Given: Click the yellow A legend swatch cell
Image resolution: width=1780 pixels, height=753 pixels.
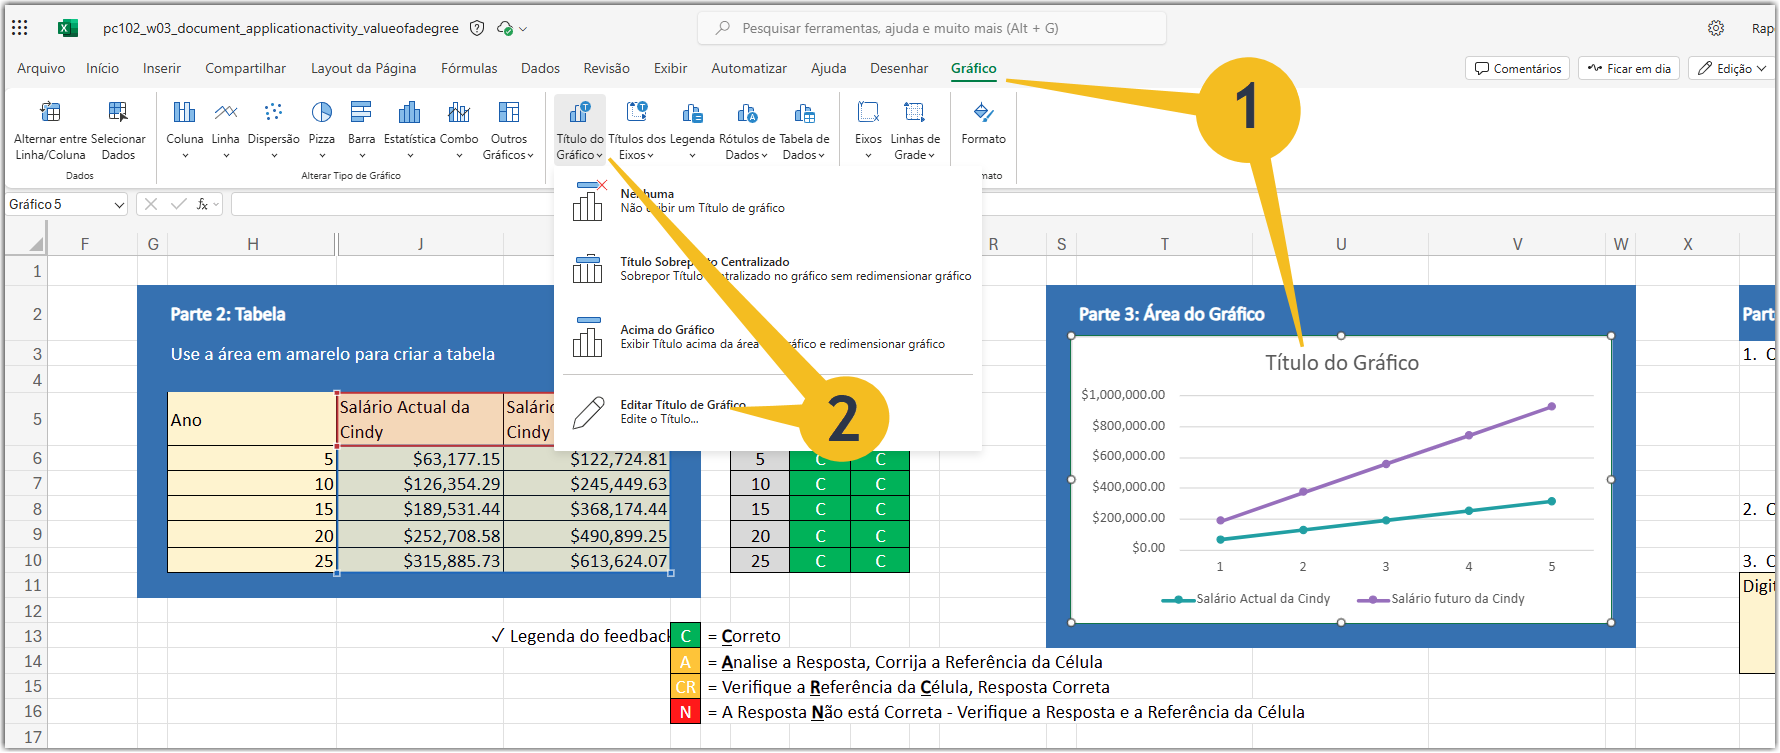Looking at the screenshot, I should pyautogui.click(x=685, y=662).
